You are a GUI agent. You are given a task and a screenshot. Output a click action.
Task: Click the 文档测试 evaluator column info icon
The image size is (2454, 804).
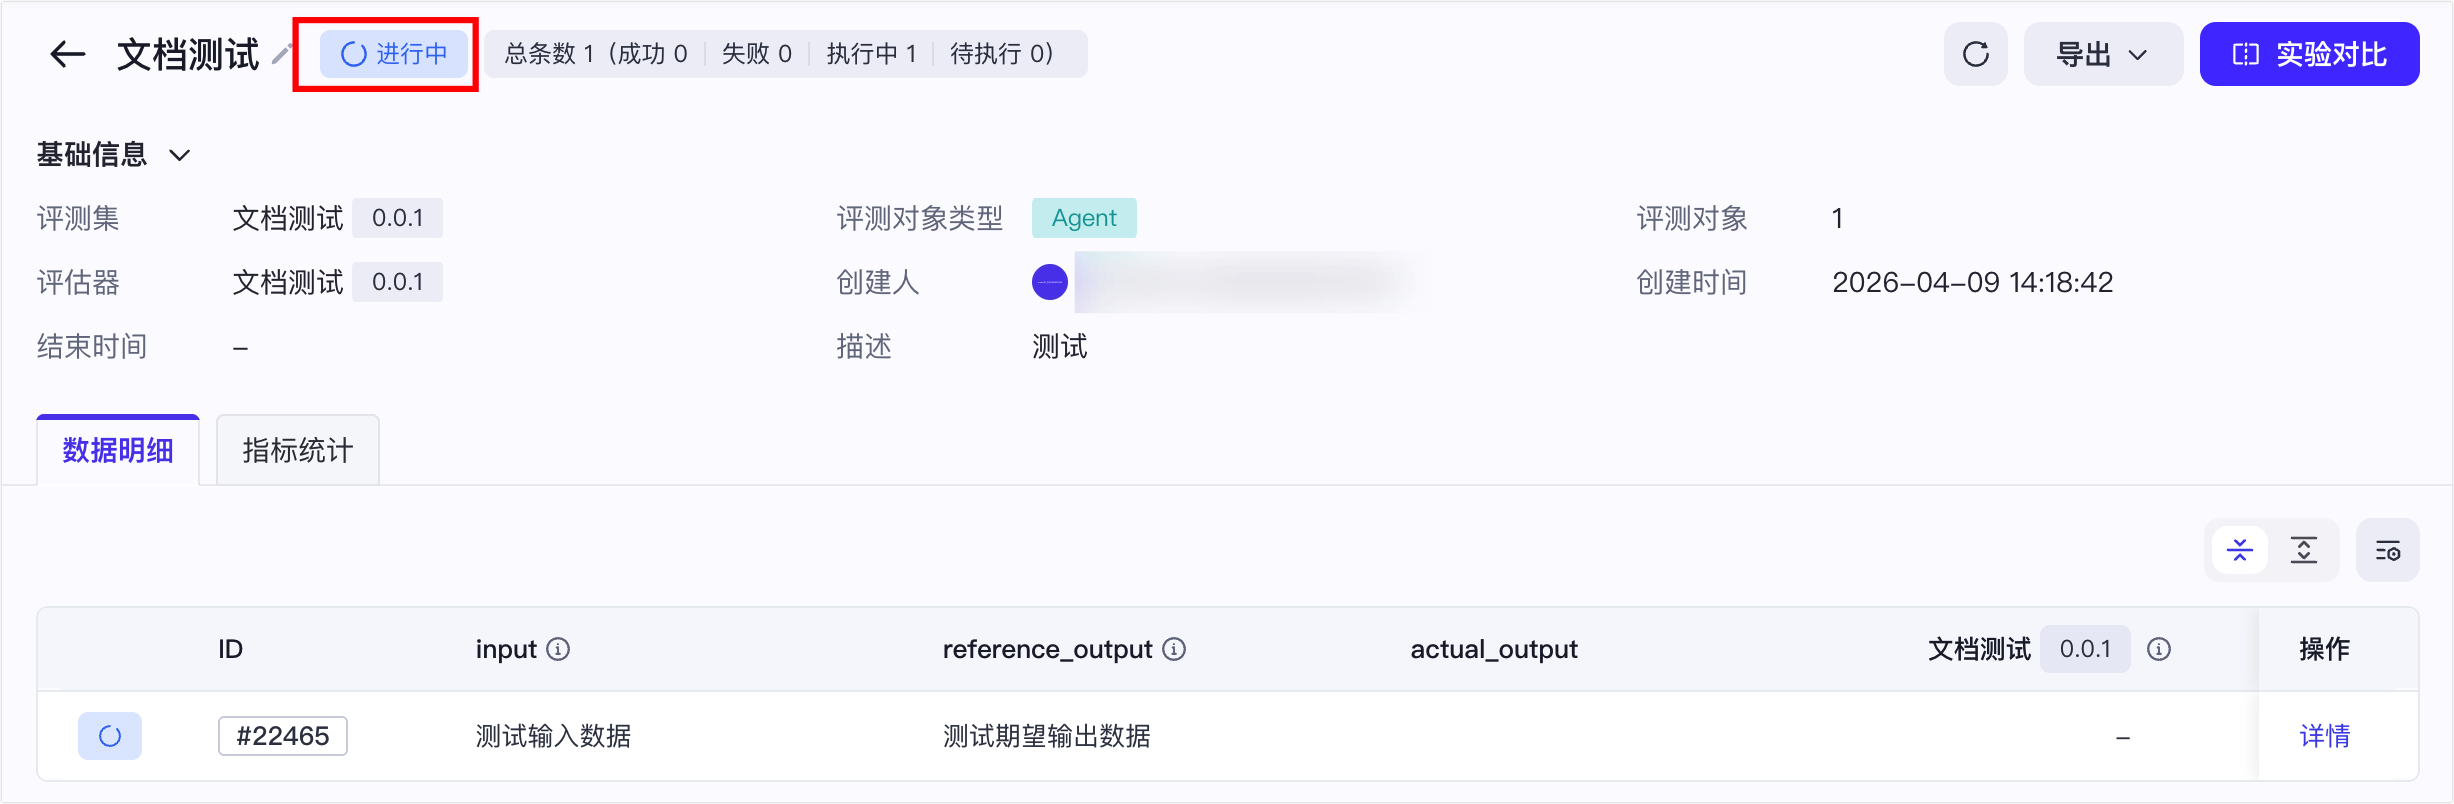coord(2159,649)
